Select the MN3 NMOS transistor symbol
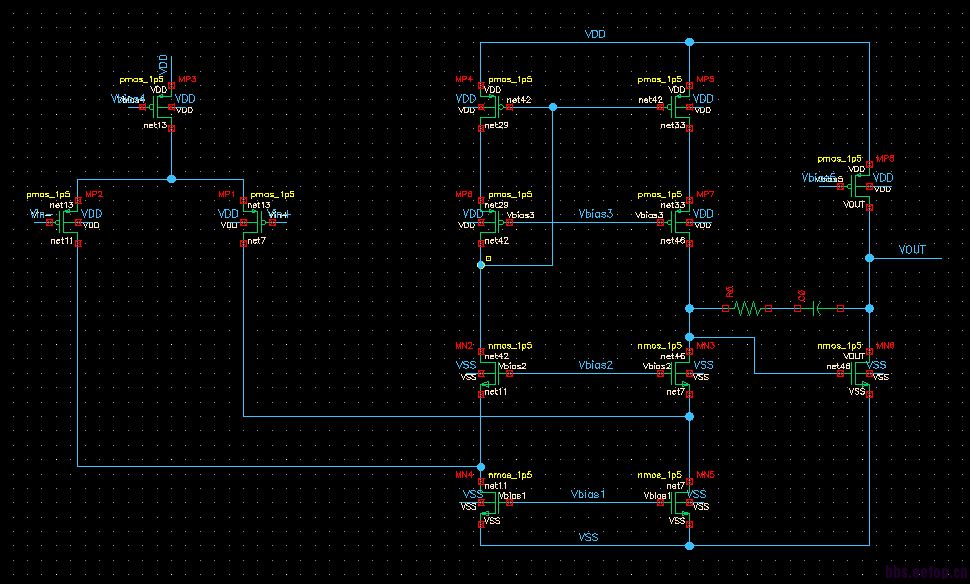The image size is (970, 584). [x=677, y=373]
